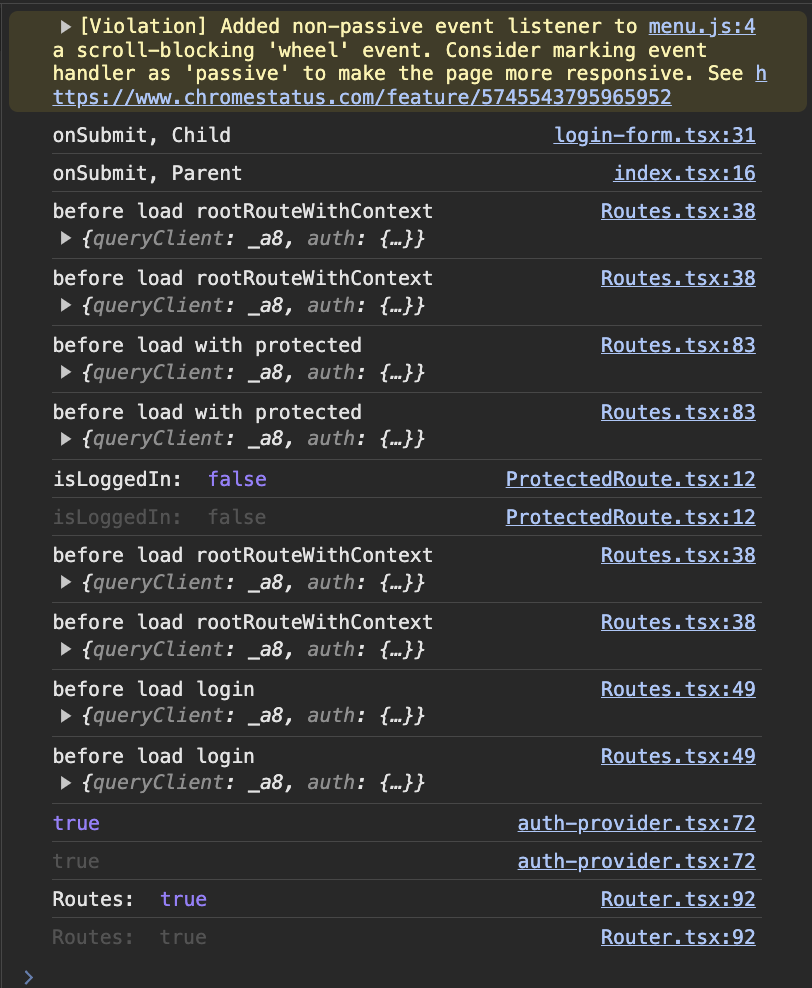Open Router.tsx:92 link on dimmed Routes row
Screen dimensions: 812x988
677,937
